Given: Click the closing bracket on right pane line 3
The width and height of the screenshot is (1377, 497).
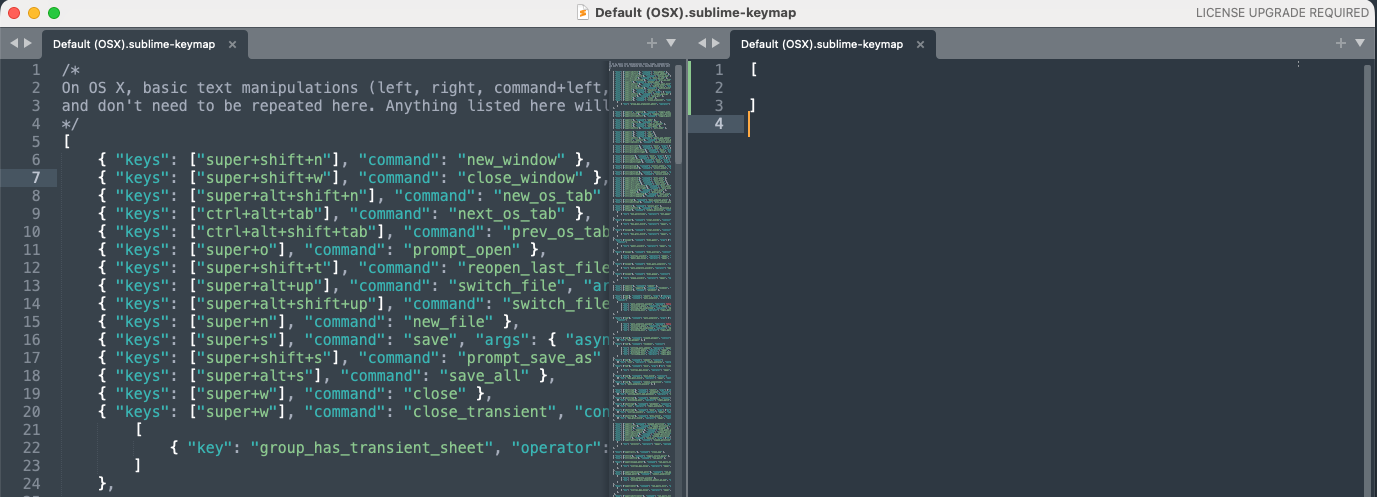Looking at the screenshot, I should click(x=752, y=106).
